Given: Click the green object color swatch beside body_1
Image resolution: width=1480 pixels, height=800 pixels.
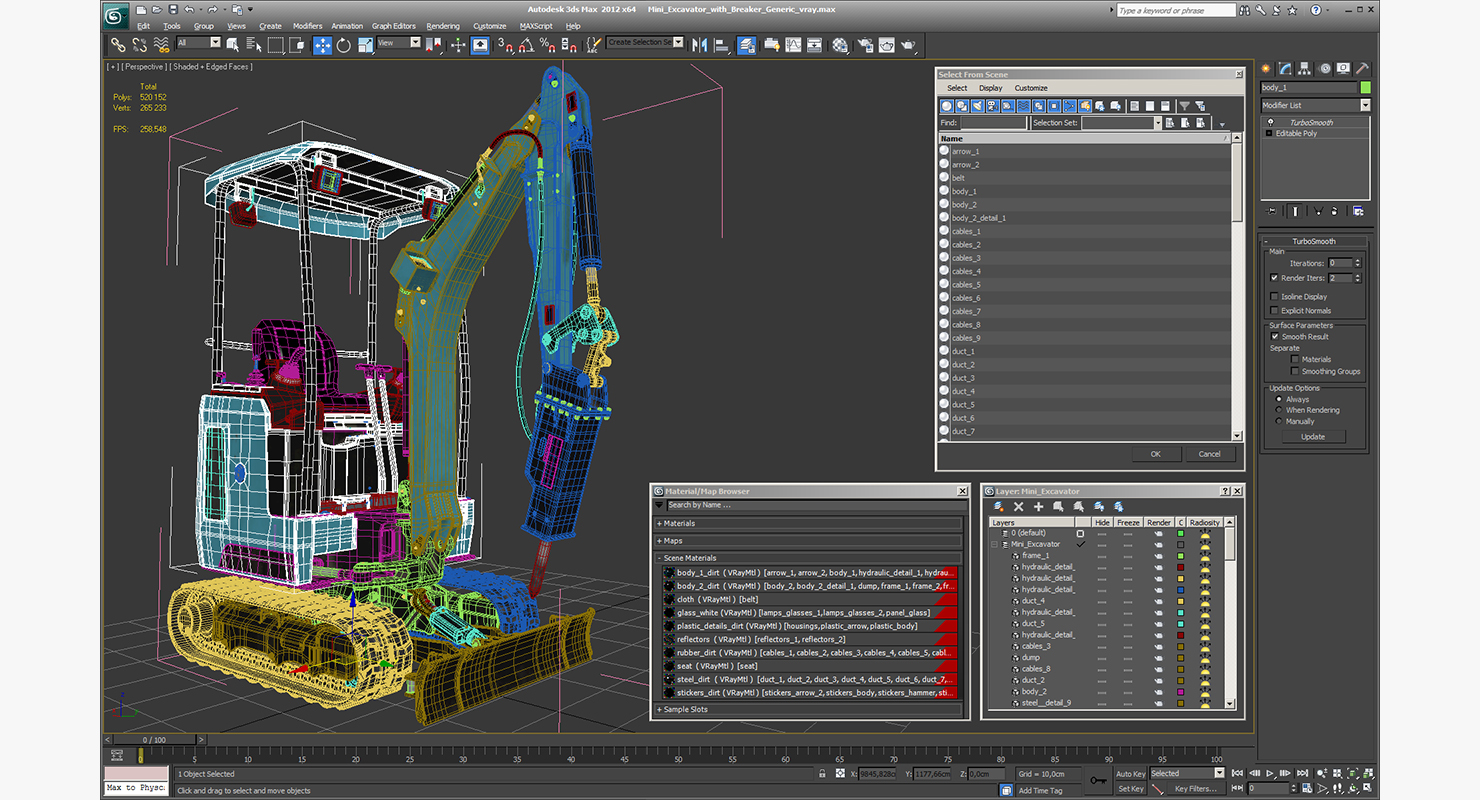Looking at the screenshot, I should pos(1366,88).
